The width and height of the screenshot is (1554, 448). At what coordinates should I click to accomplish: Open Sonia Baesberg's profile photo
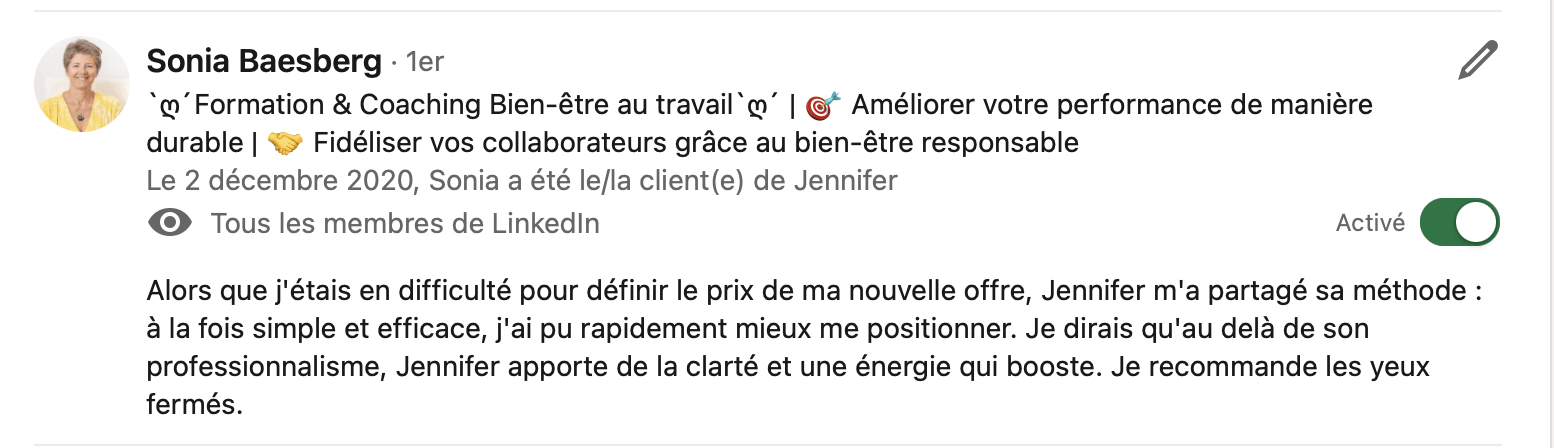(x=82, y=84)
